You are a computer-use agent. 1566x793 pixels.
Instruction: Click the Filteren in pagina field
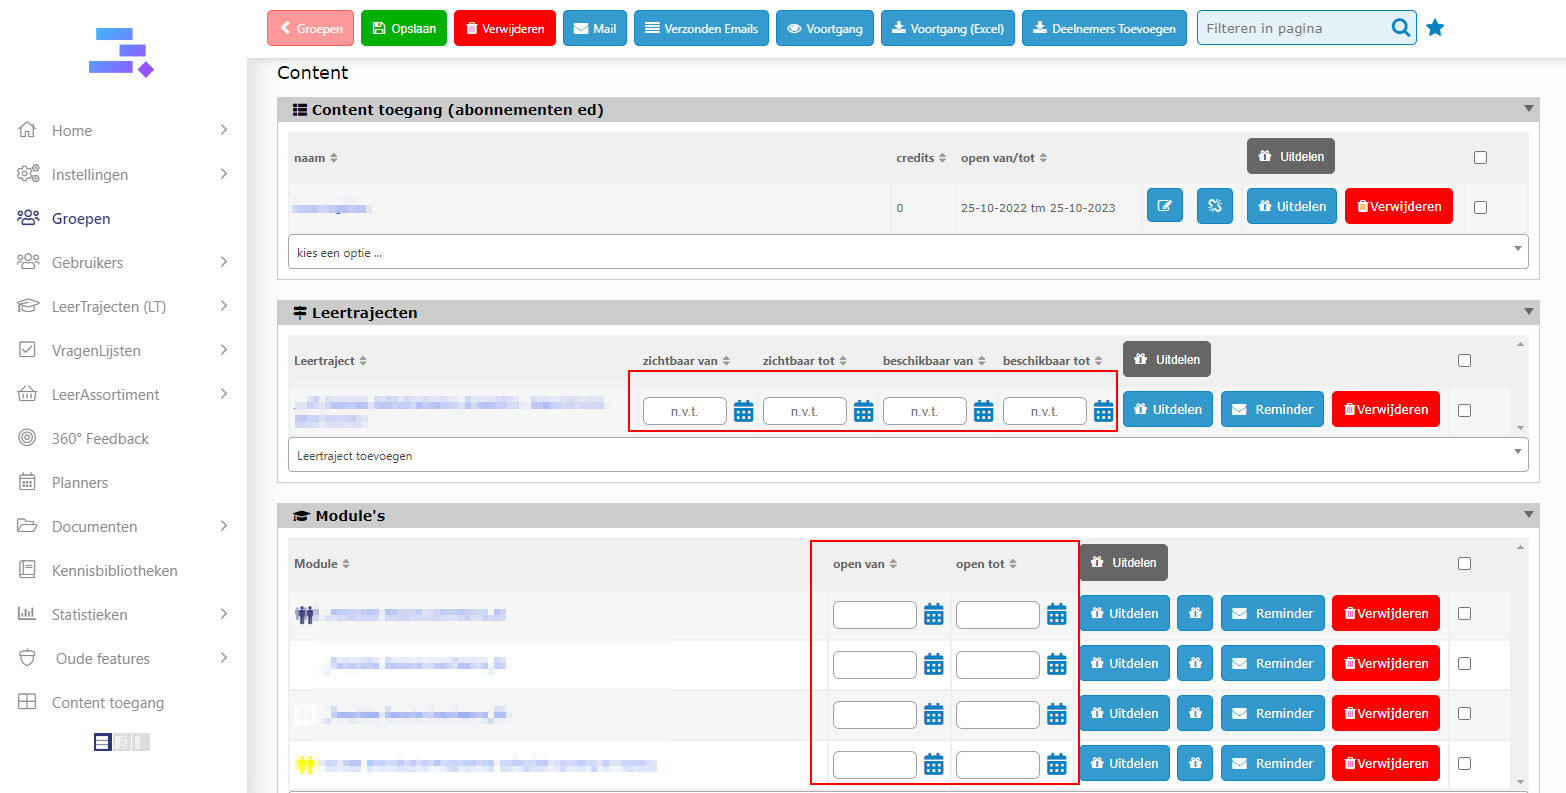1293,29
